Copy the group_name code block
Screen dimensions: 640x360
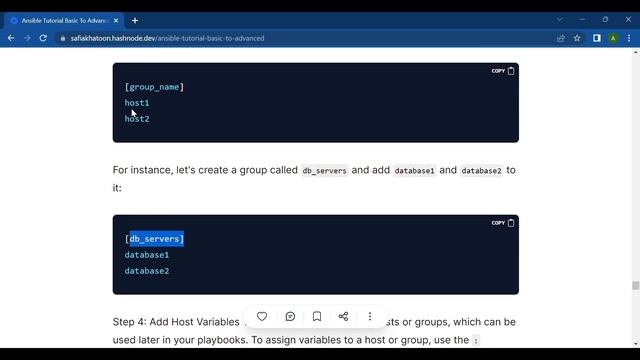[503, 71]
